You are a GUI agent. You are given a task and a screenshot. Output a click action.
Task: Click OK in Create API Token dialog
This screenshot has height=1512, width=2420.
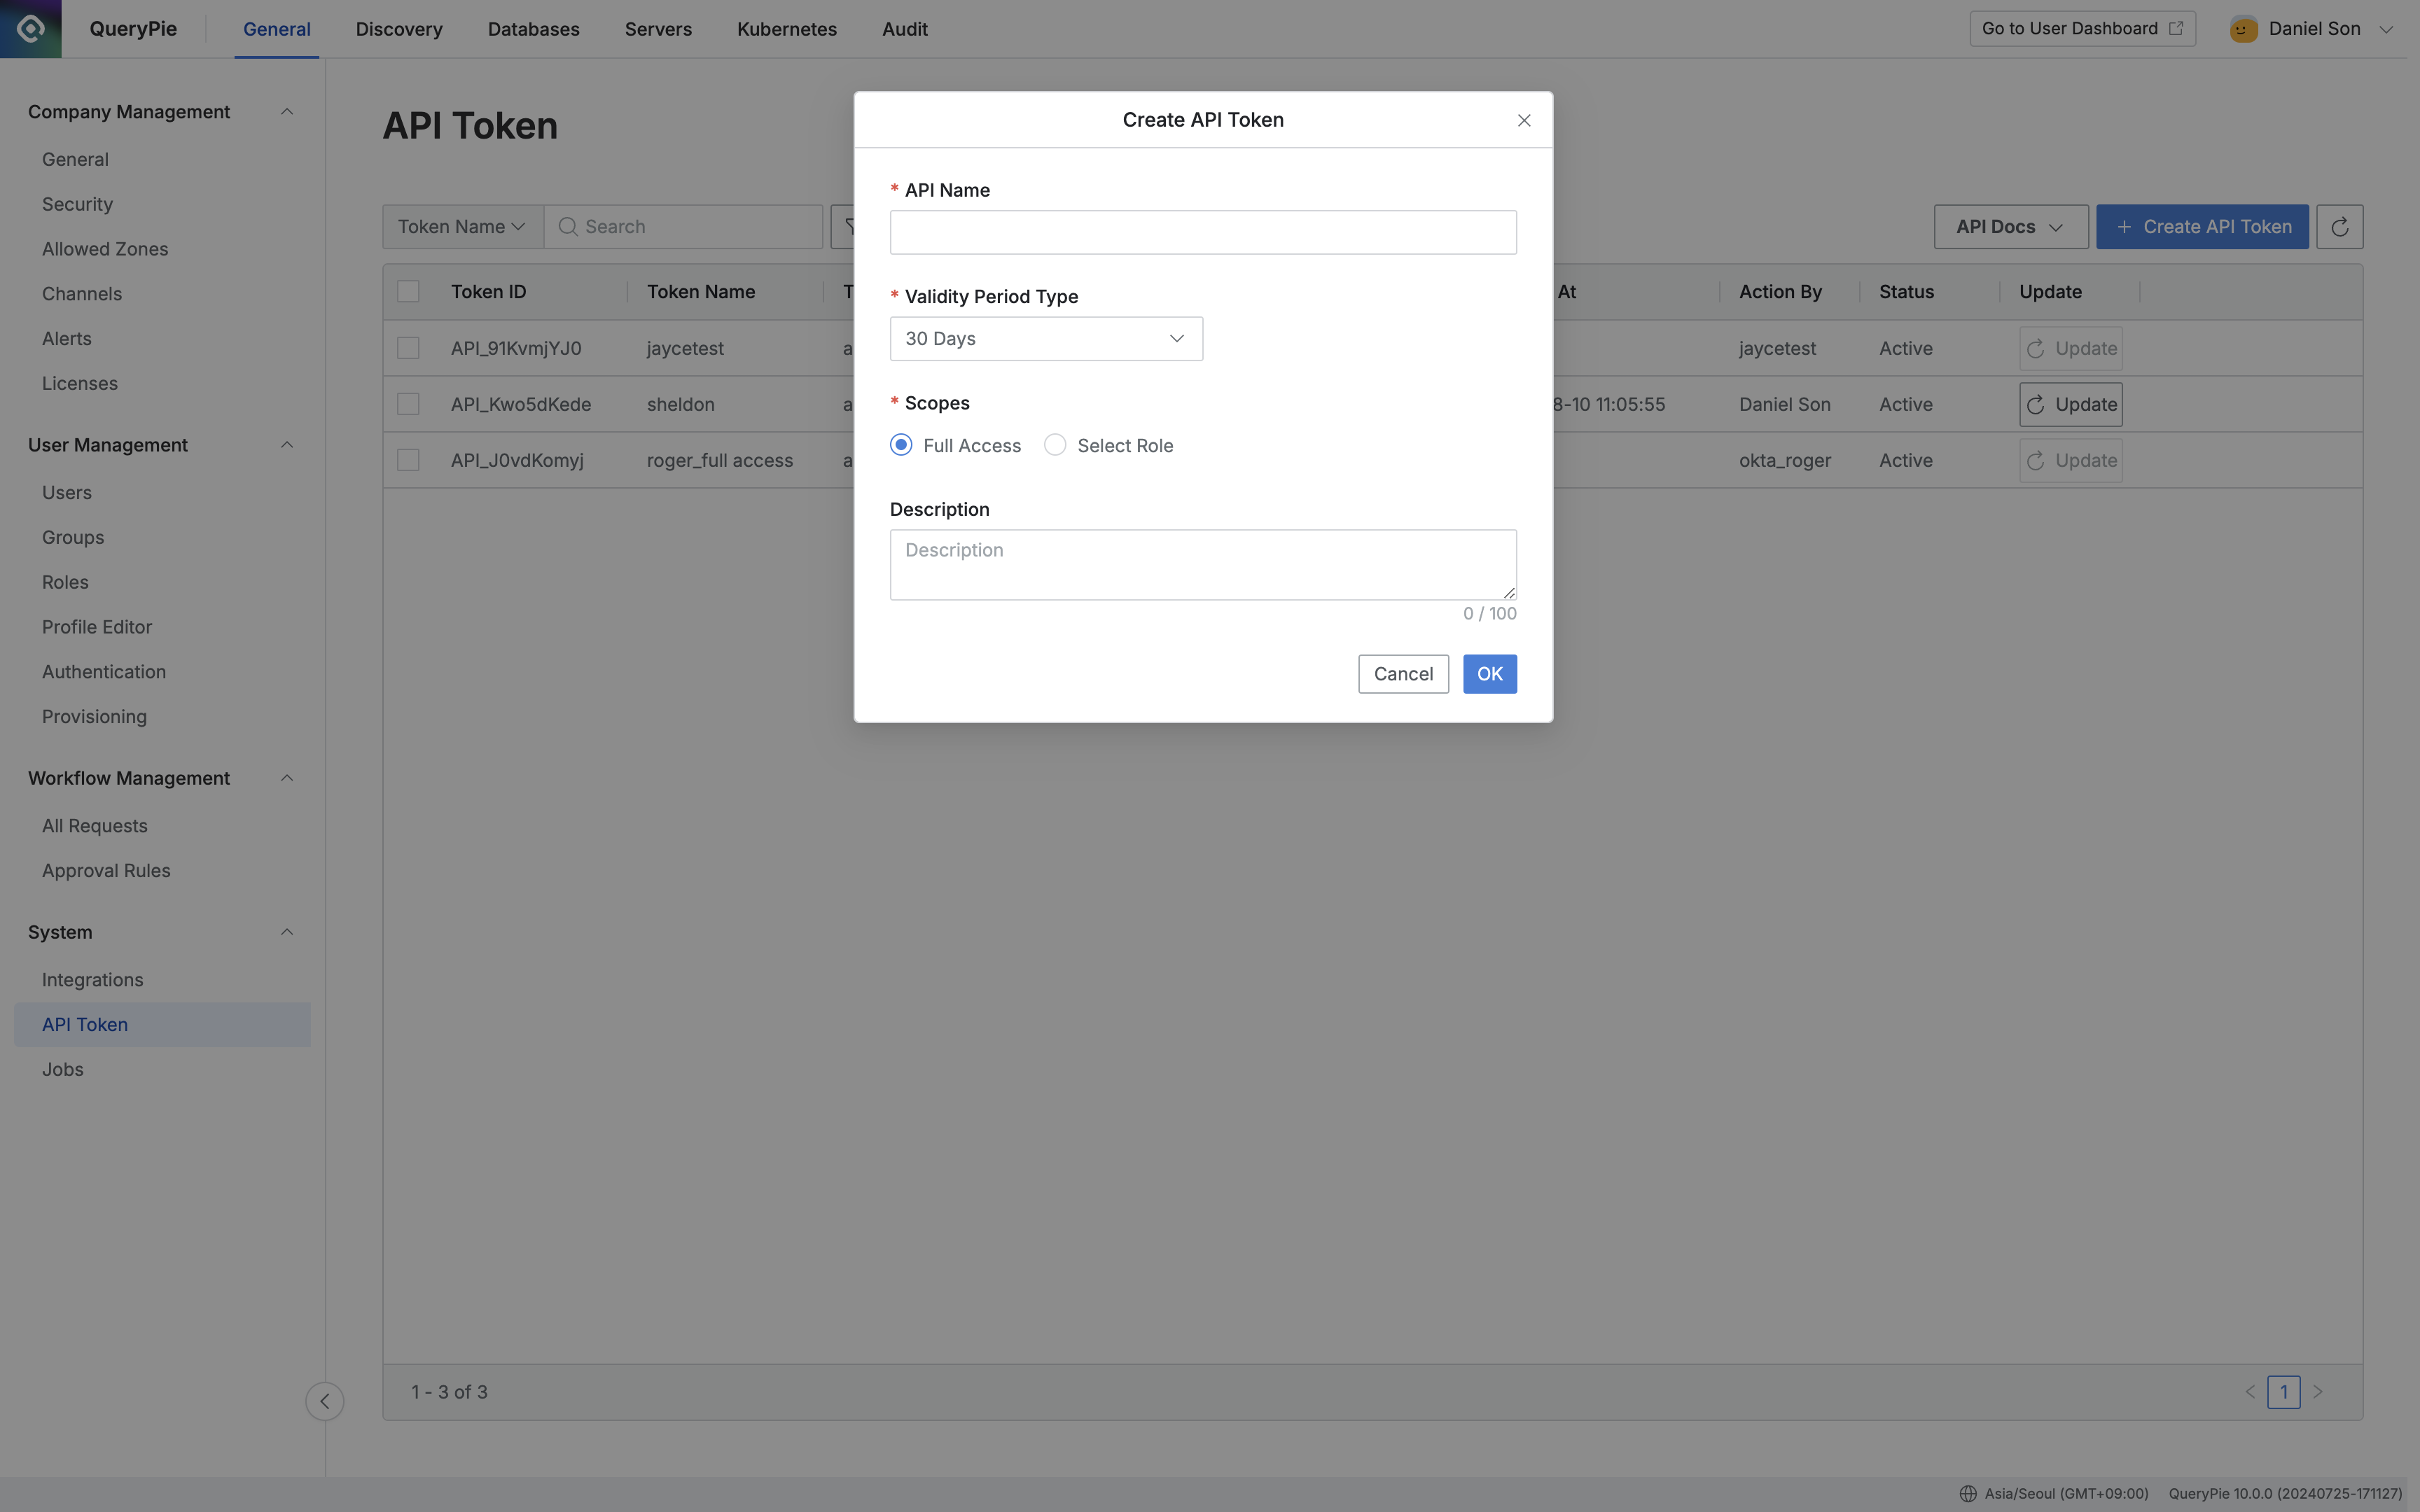click(x=1490, y=674)
